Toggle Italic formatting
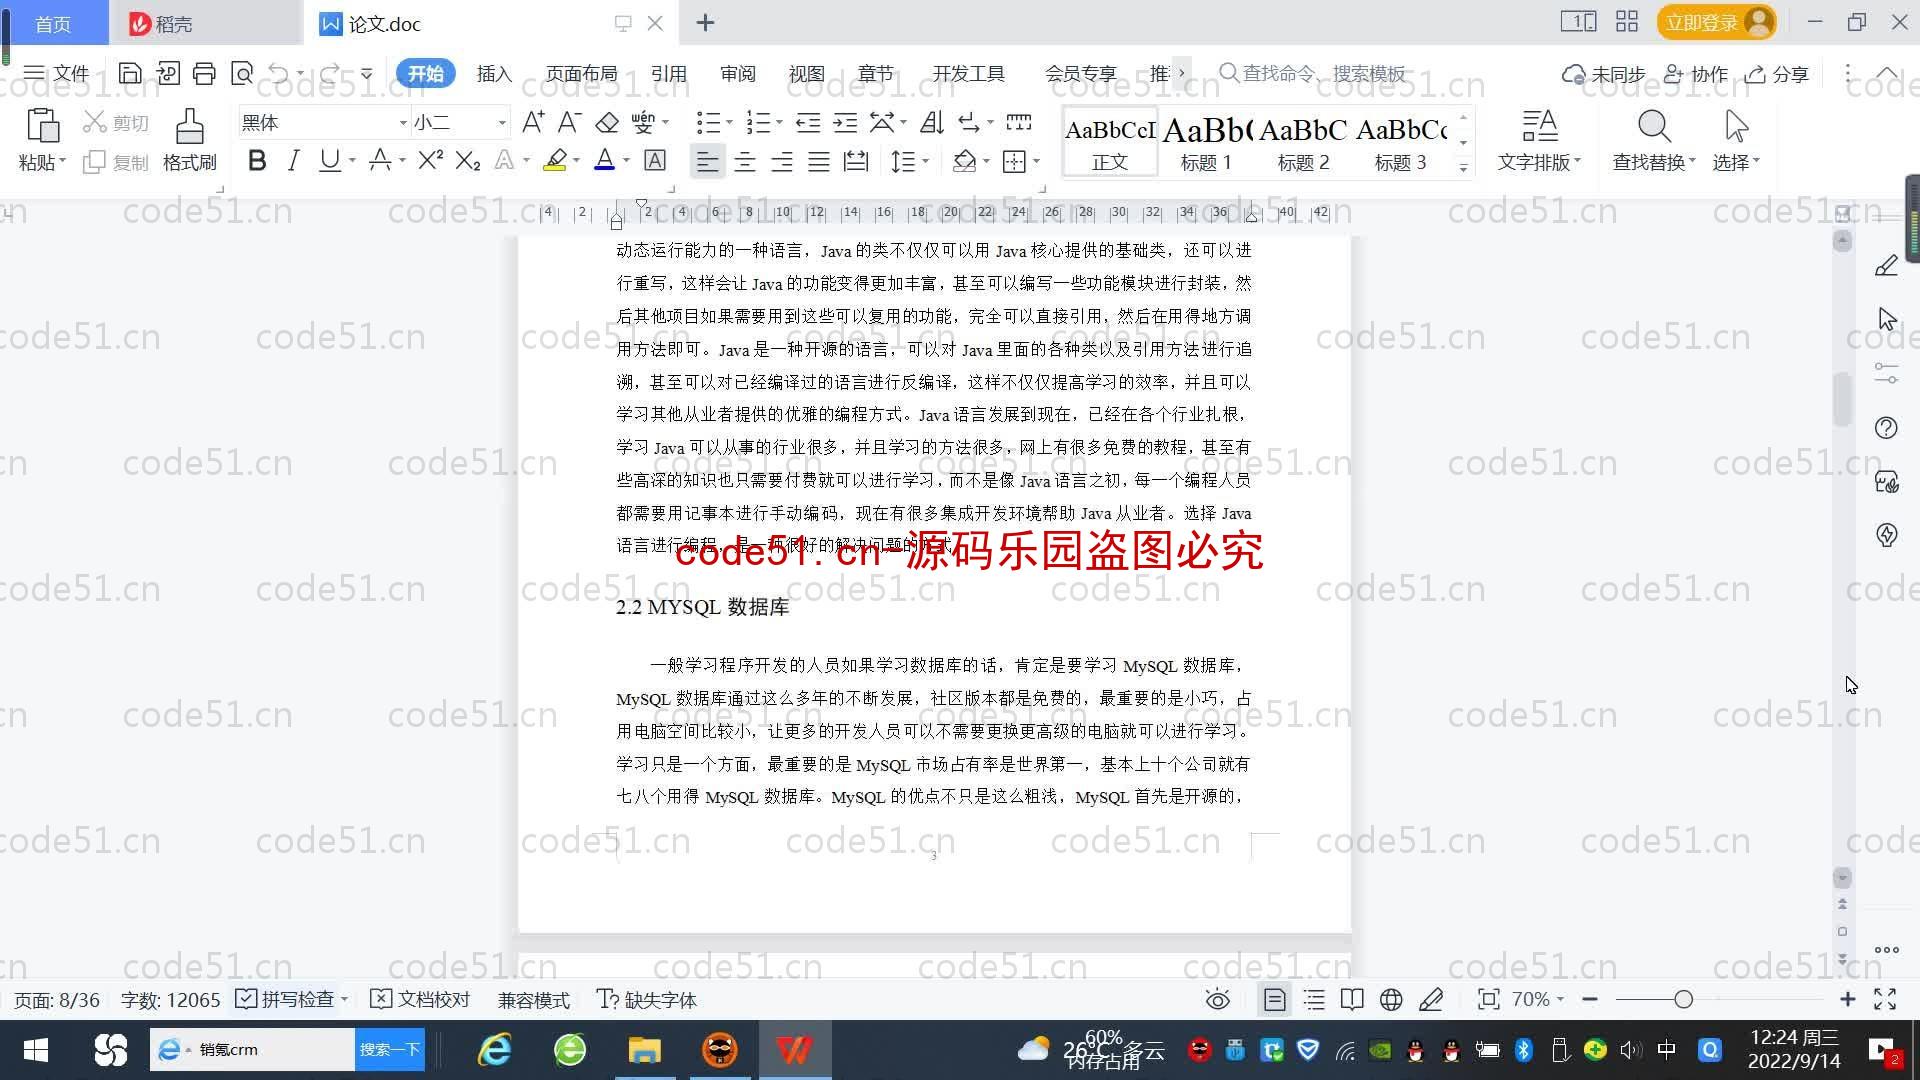The width and height of the screenshot is (1920, 1080). tap(293, 160)
